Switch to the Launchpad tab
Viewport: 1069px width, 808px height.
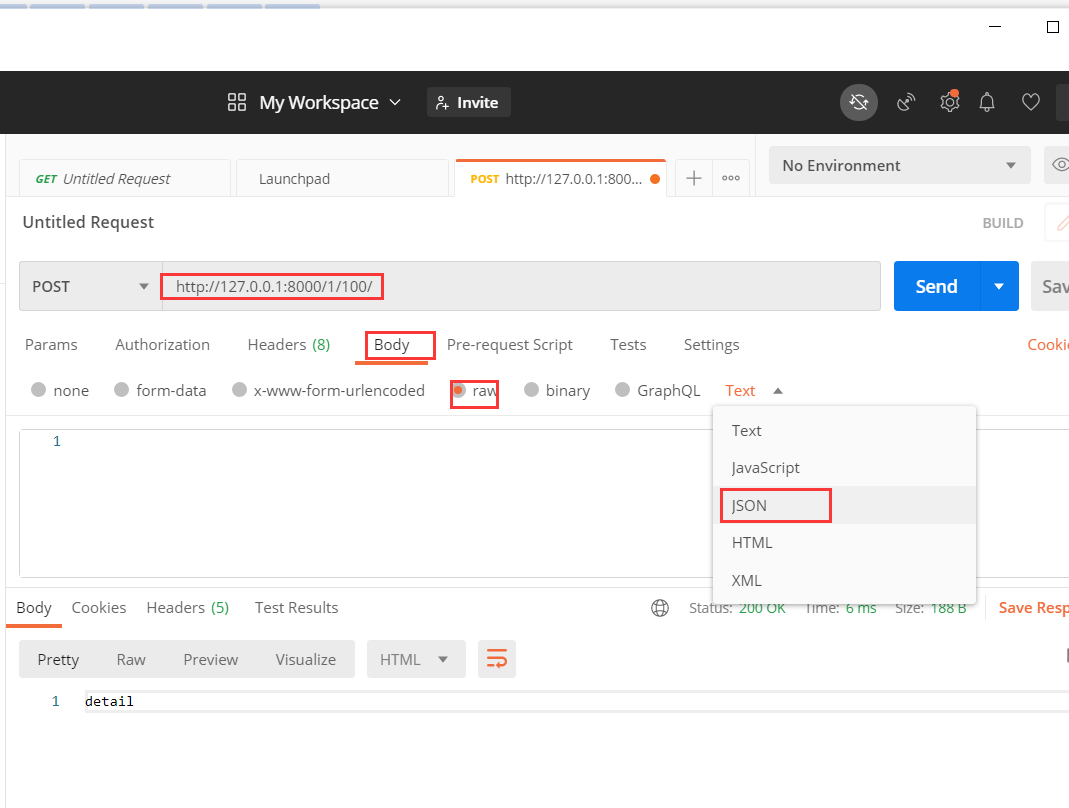[x=342, y=179]
